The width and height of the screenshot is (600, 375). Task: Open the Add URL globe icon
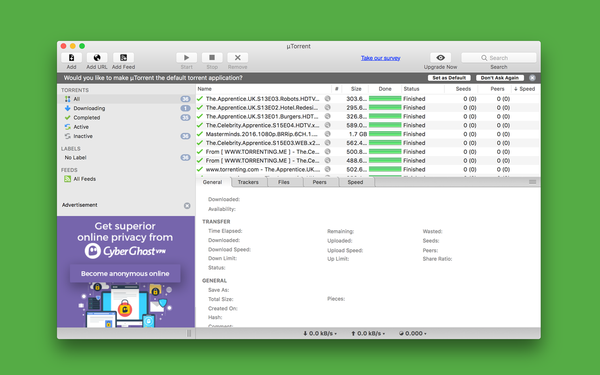pyautogui.click(x=97, y=57)
